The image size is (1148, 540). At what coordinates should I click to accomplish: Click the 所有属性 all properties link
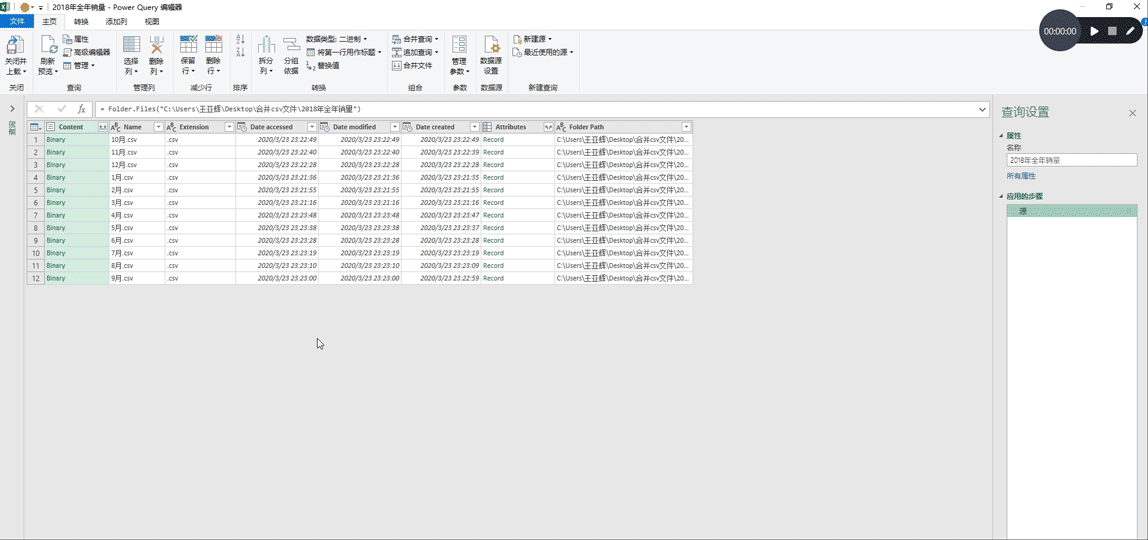(x=1021, y=176)
